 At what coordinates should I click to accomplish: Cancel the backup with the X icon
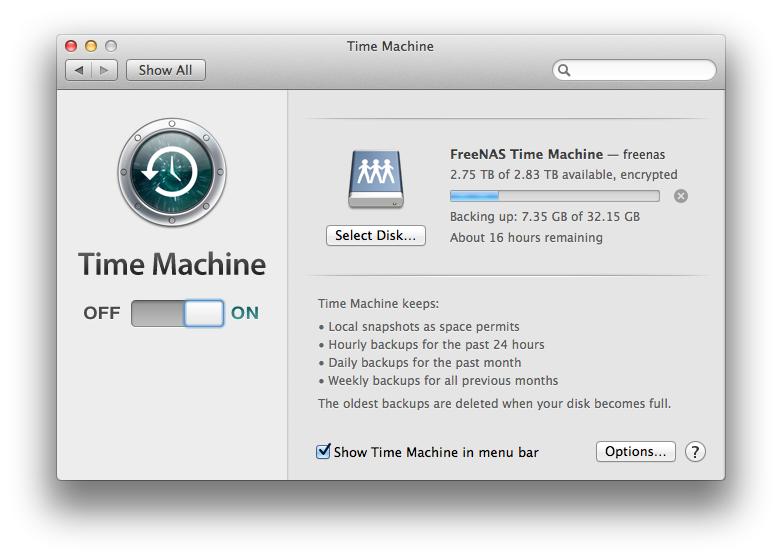pos(681,196)
